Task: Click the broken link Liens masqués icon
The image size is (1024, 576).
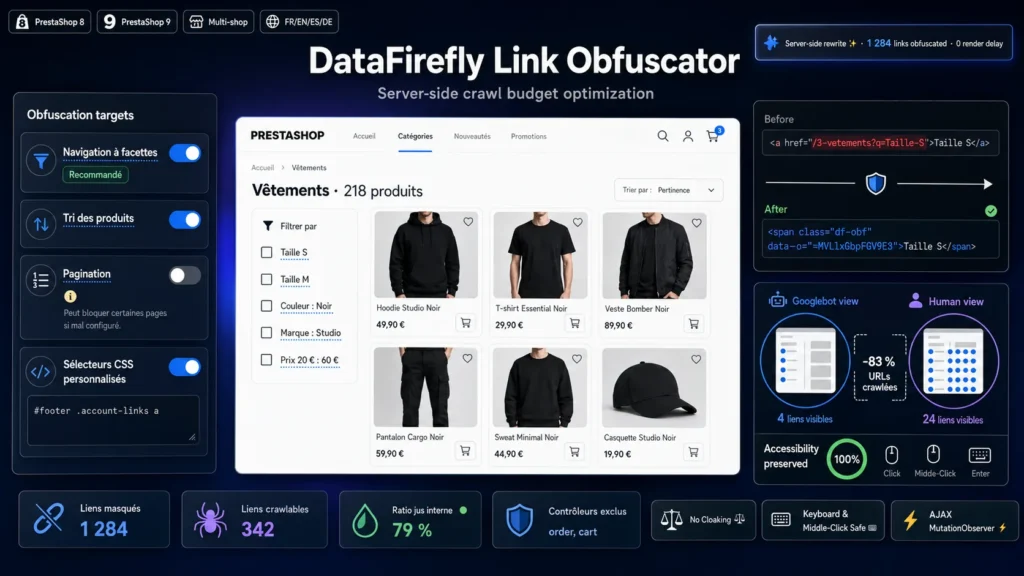Action: [49, 519]
